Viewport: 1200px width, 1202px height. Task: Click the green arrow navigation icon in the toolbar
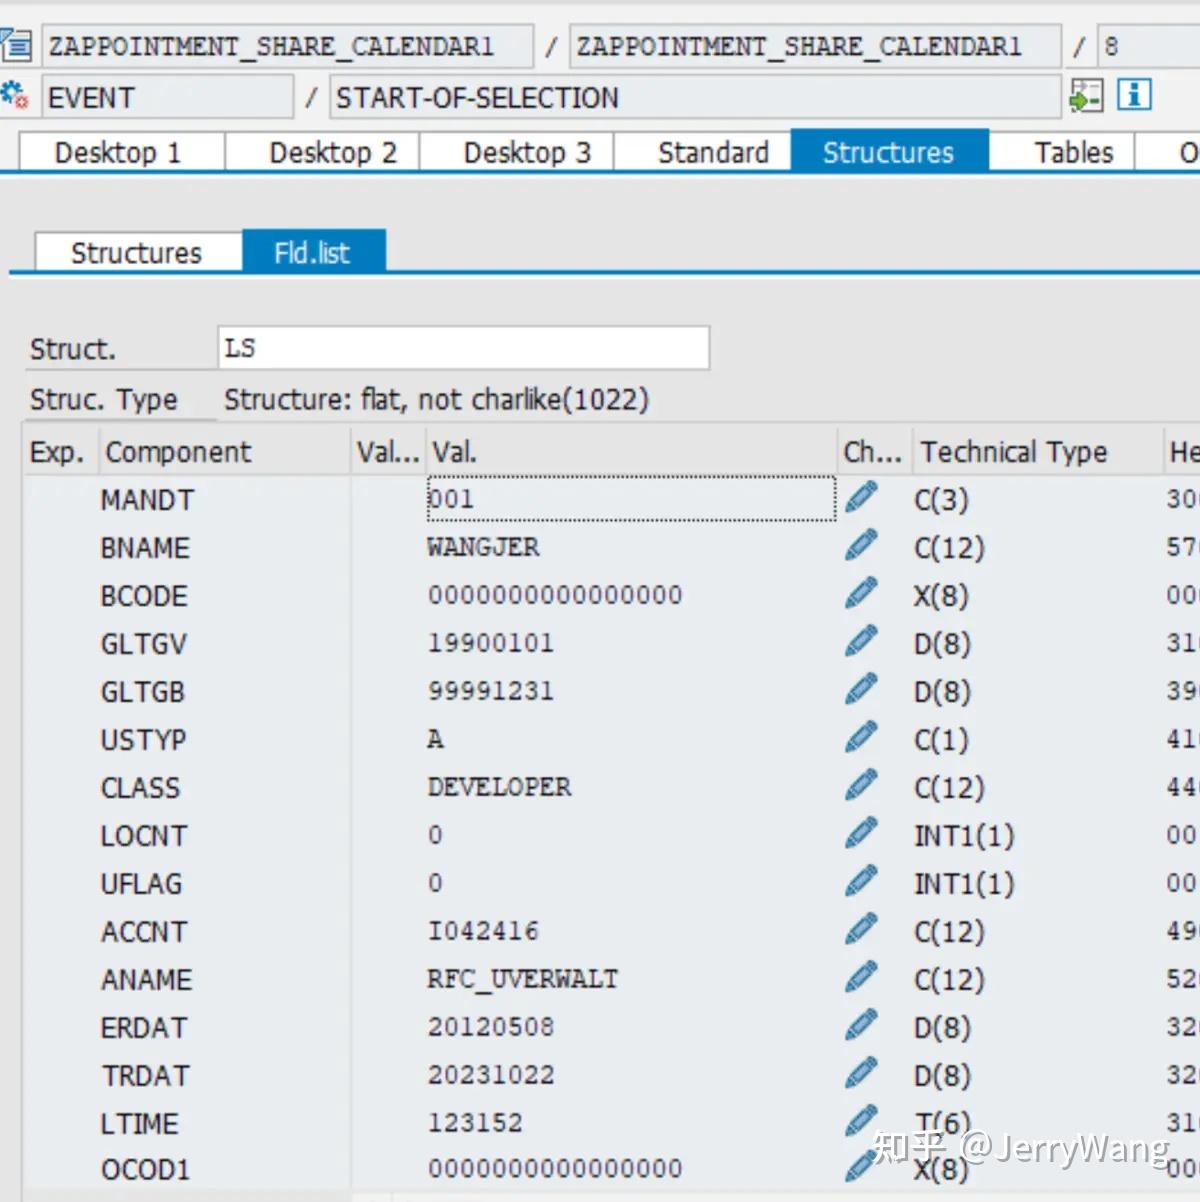[x=1086, y=96]
